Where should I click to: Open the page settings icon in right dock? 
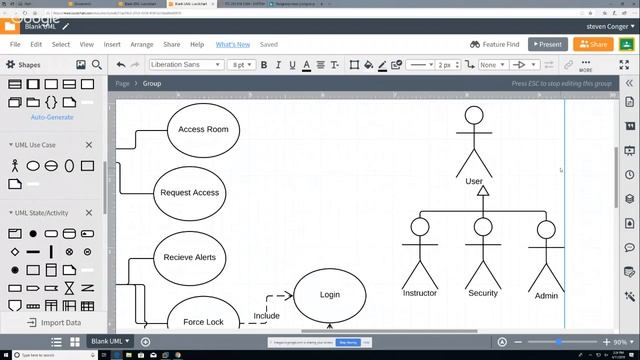click(629, 102)
